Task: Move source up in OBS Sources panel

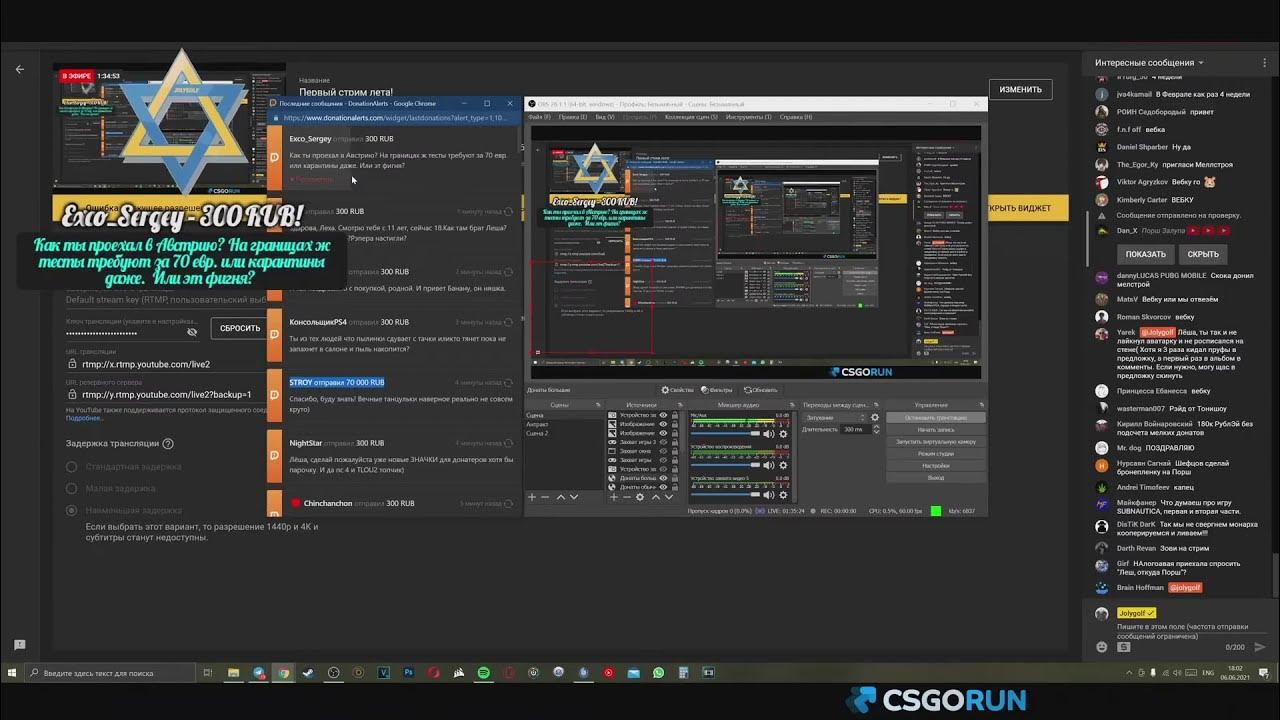Action: click(656, 497)
